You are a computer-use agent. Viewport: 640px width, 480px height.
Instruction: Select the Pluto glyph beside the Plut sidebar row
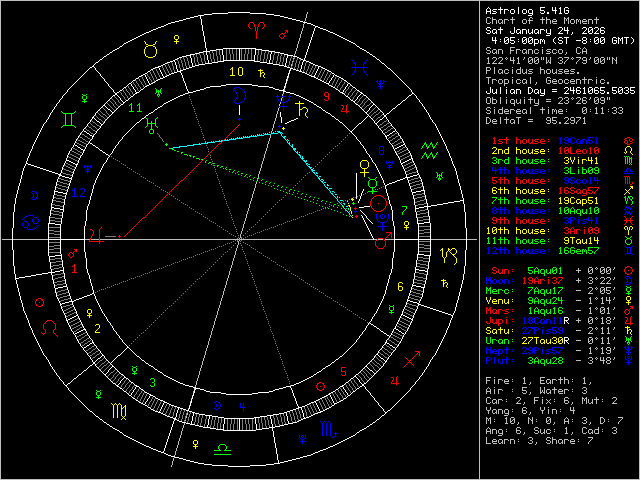629,361
